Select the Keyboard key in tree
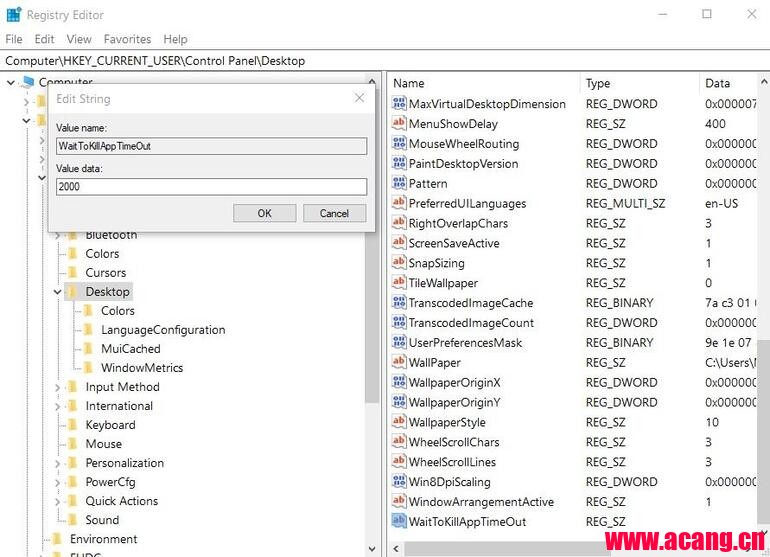Image resolution: width=770 pixels, height=557 pixels. tap(110, 425)
